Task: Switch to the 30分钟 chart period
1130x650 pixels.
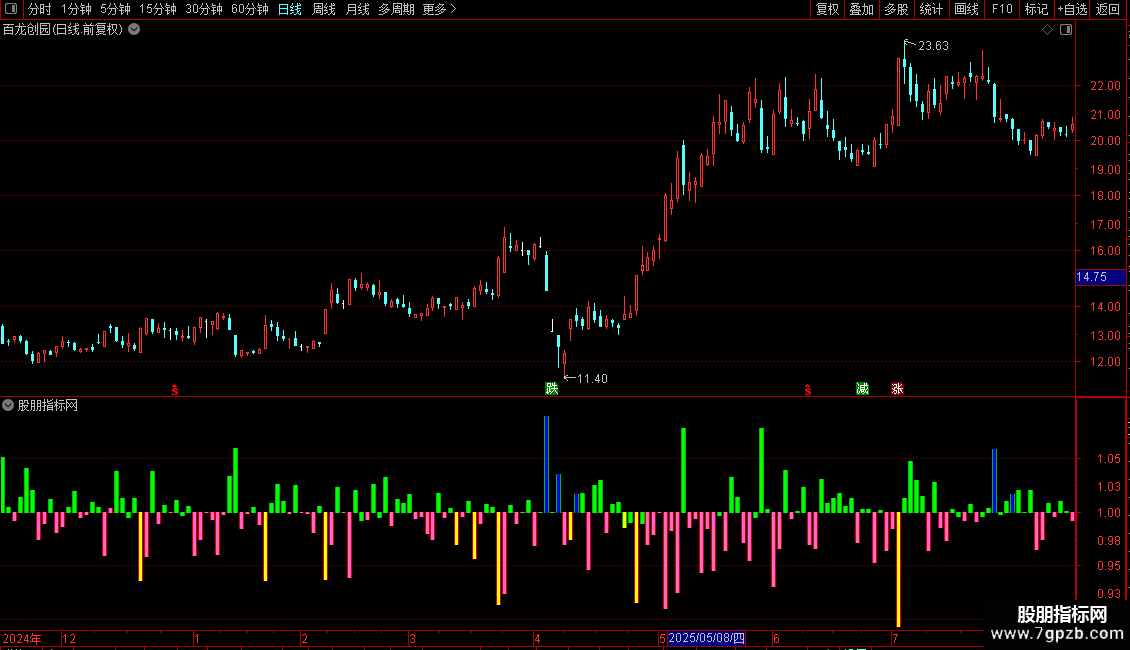Action: 204,9
